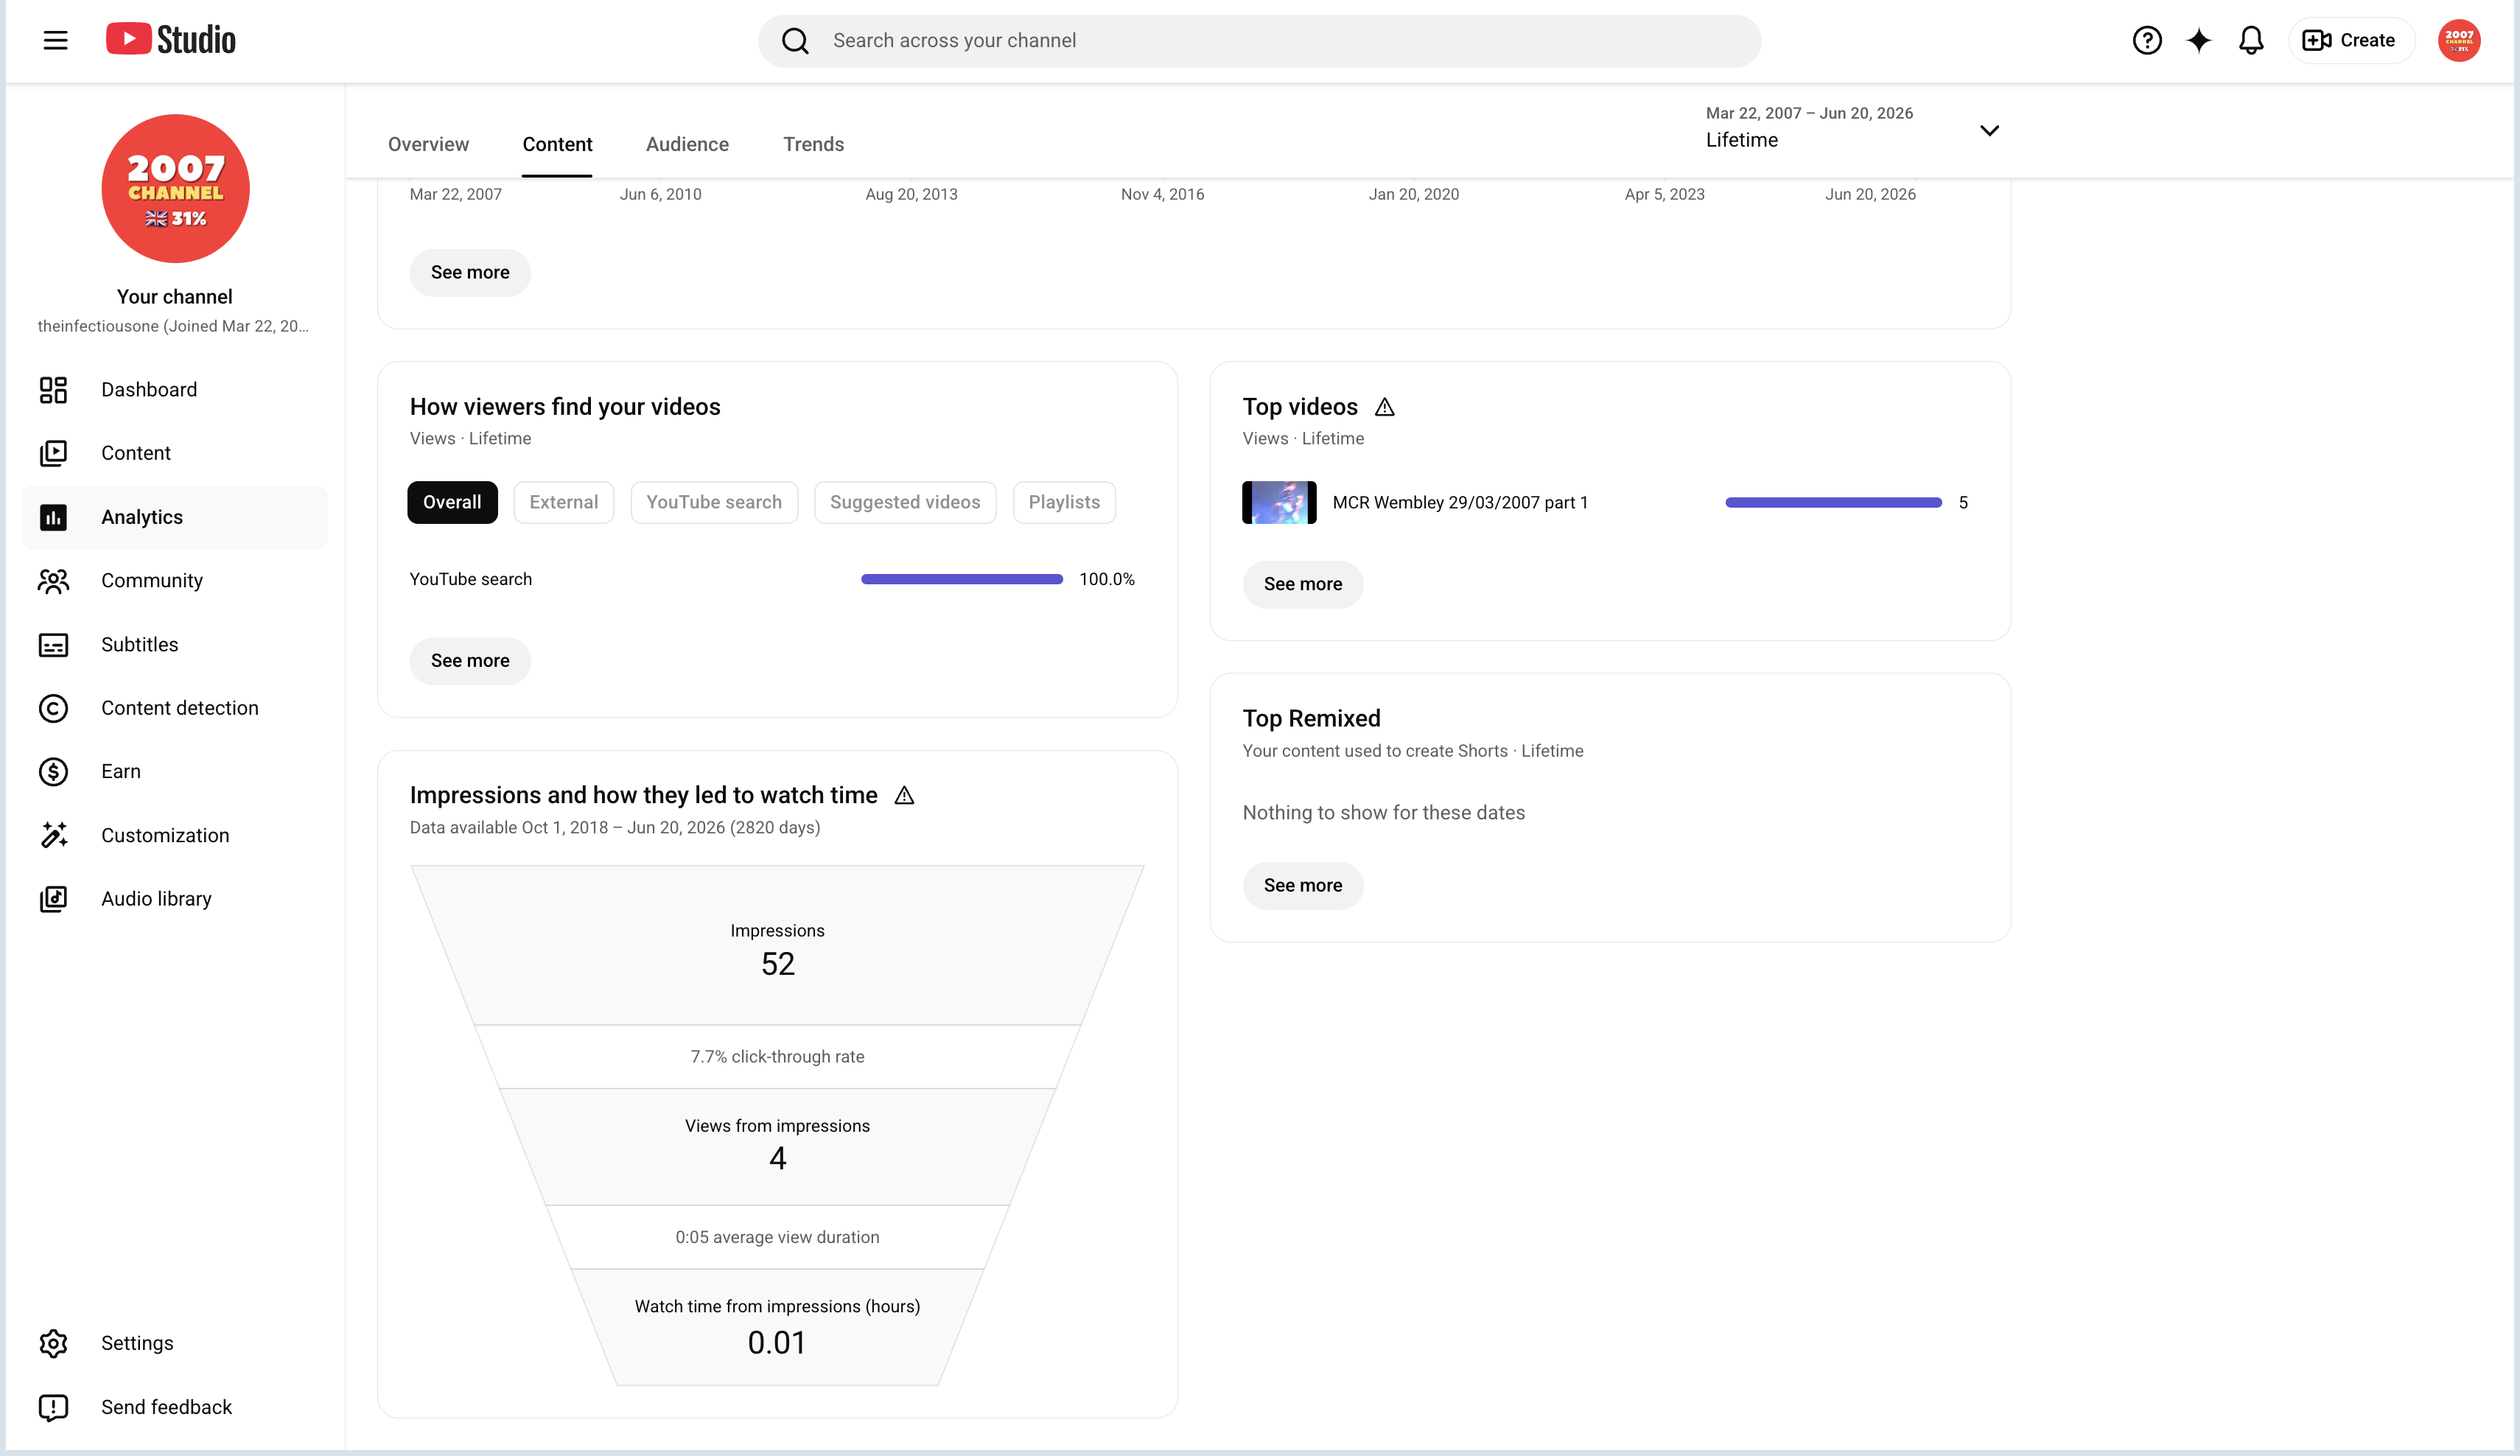This screenshot has width=2520, height=1456.
Task: Switch to the Overview tab
Action: (x=428, y=144)
